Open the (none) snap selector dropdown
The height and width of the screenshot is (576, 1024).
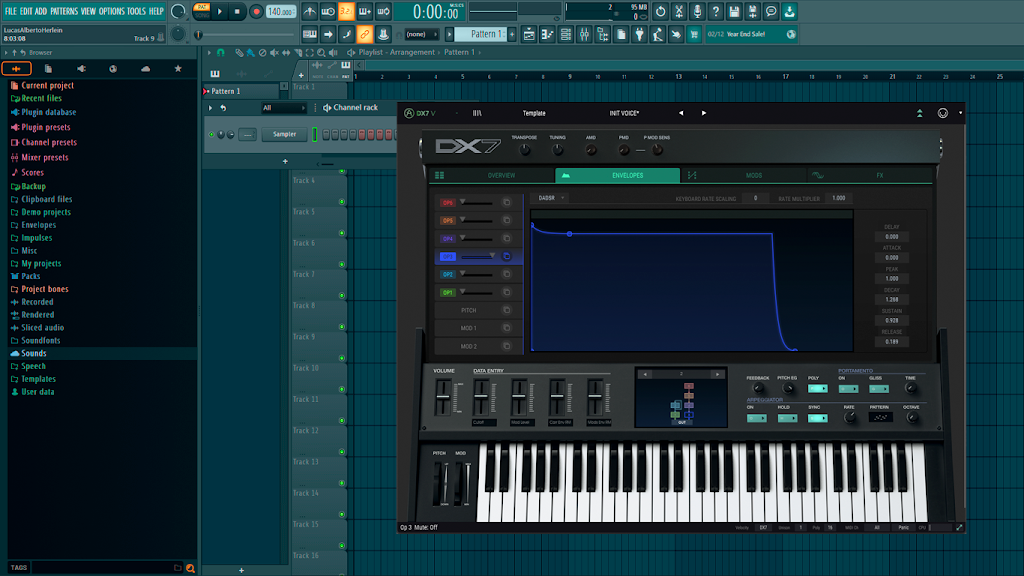[x=421, y=35]
